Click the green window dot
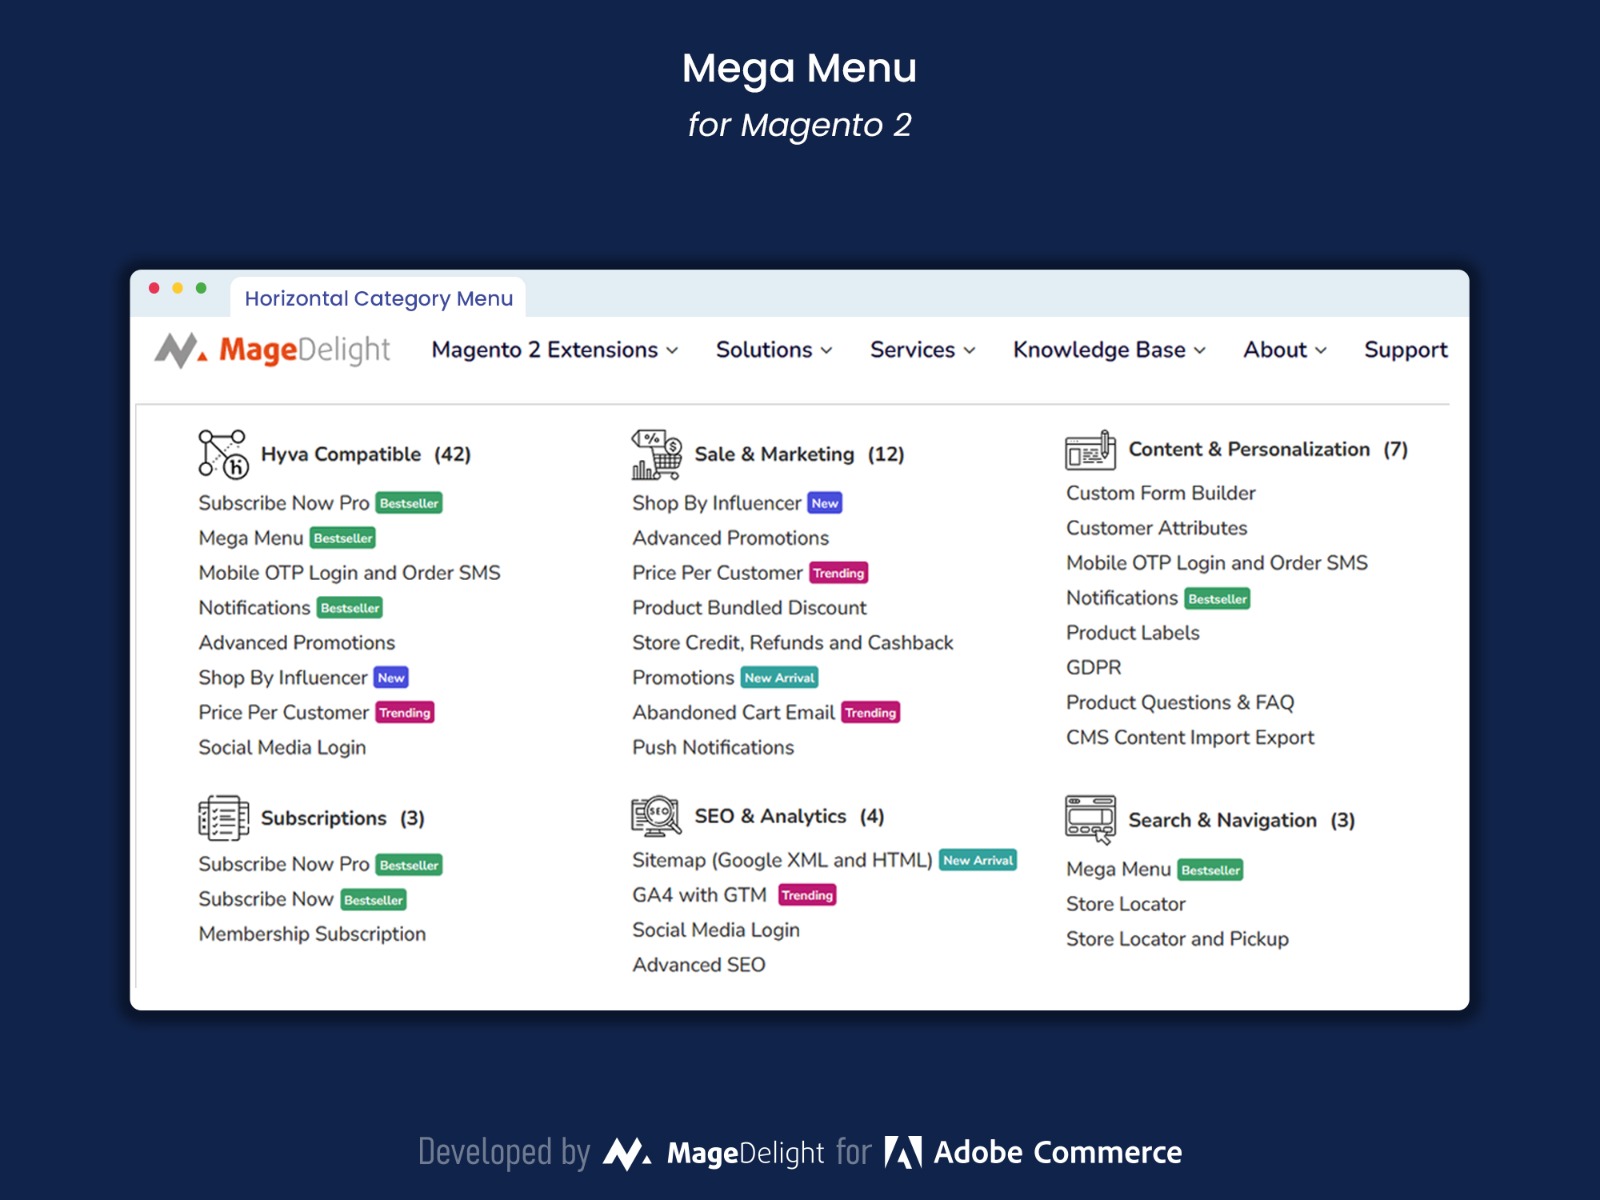 click(201, 288)
